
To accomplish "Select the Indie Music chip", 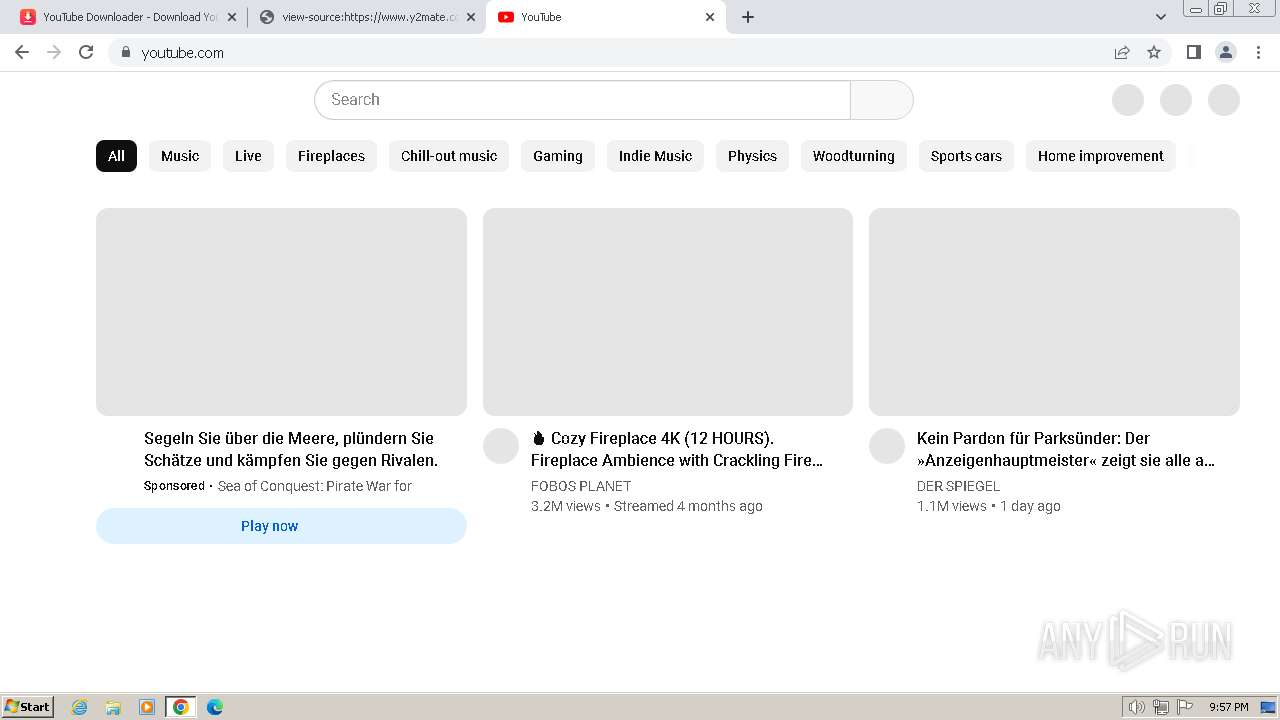I will pyautogui.click(x=655, y=156).
